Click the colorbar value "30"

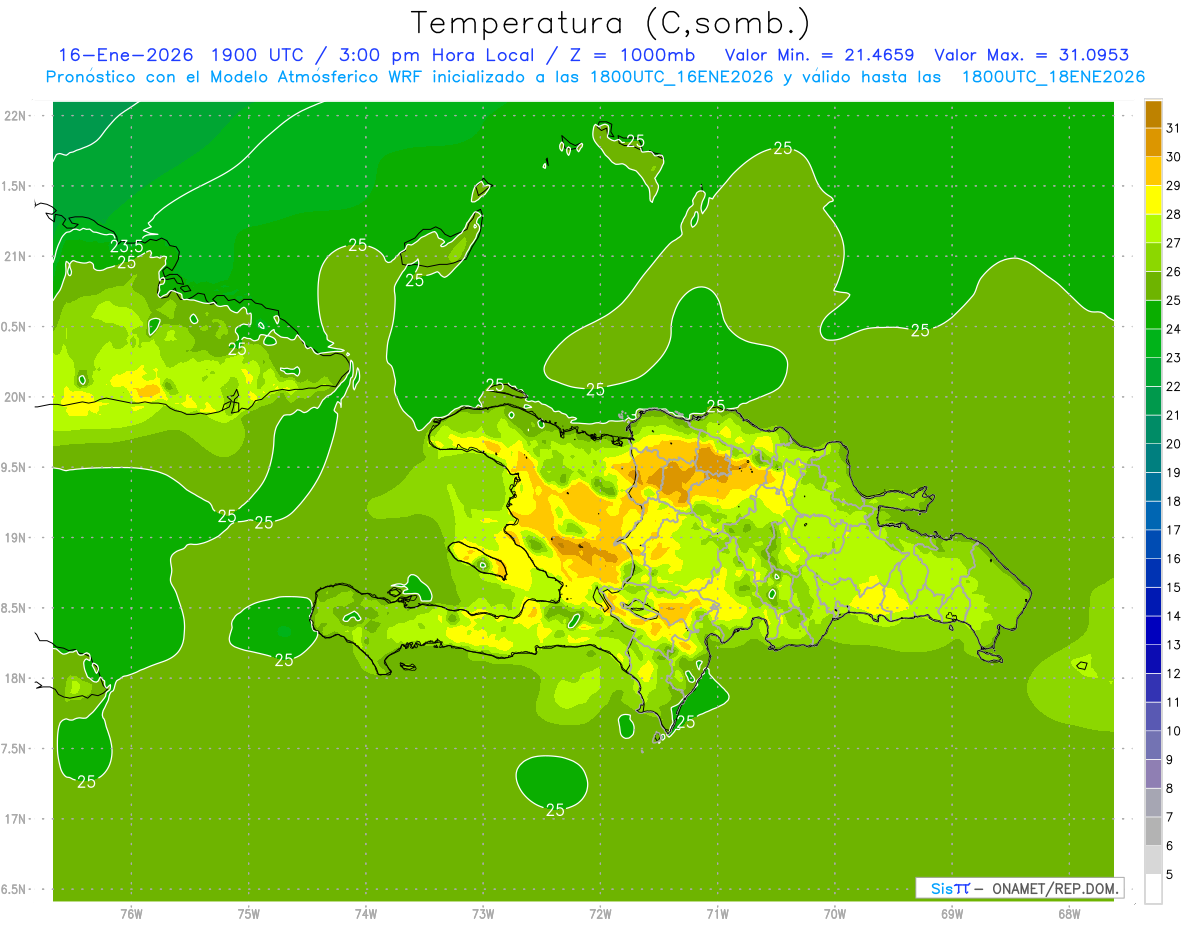coord(1174,157)
